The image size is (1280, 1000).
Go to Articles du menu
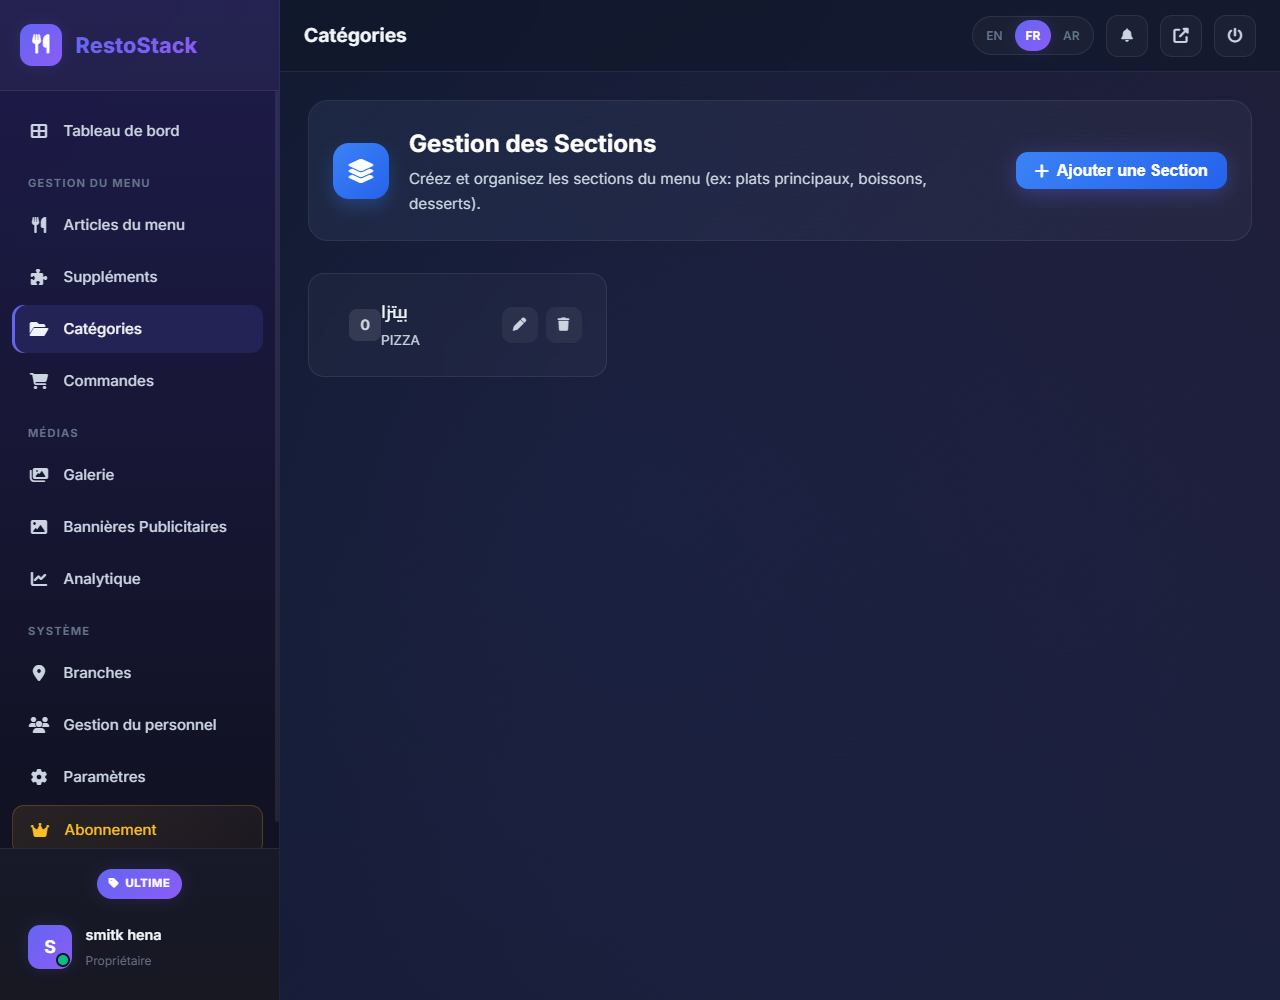[x=124, y=225]
